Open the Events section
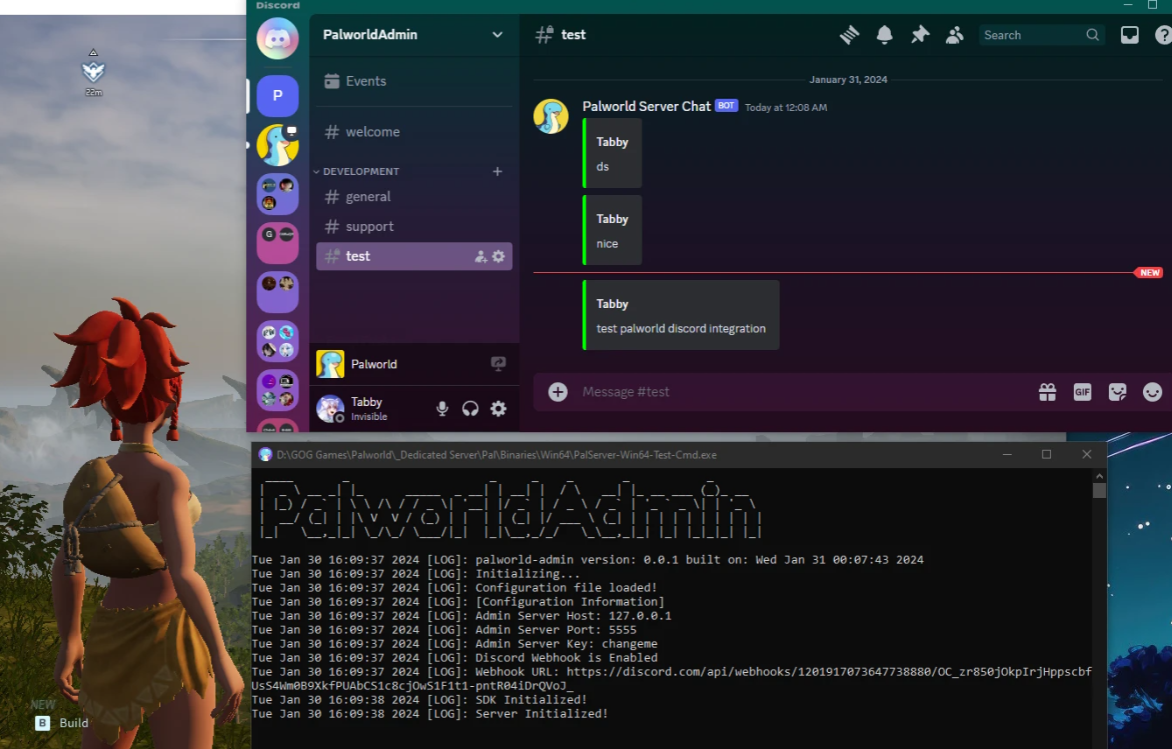Viewport: 1172px width, 749px height. (x=365, y=81)
